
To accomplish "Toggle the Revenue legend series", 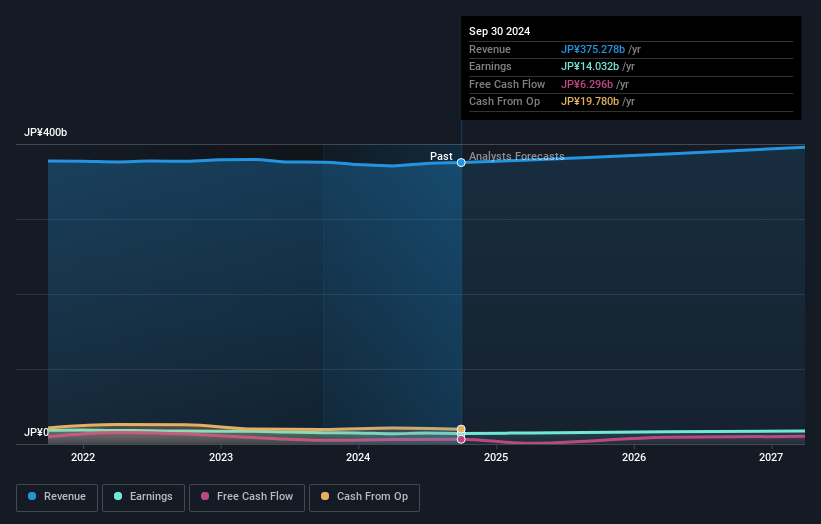I will click(x=57, y=497).
